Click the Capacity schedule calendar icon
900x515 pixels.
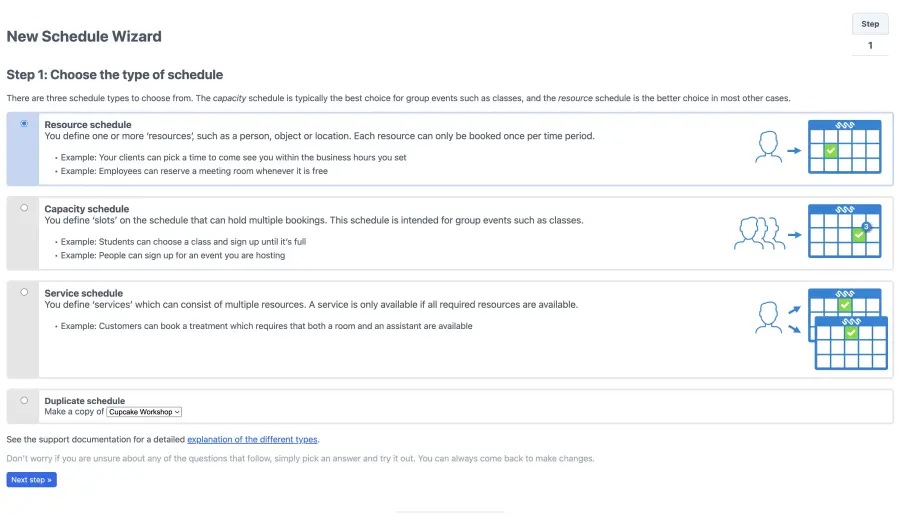coord(844,231)
